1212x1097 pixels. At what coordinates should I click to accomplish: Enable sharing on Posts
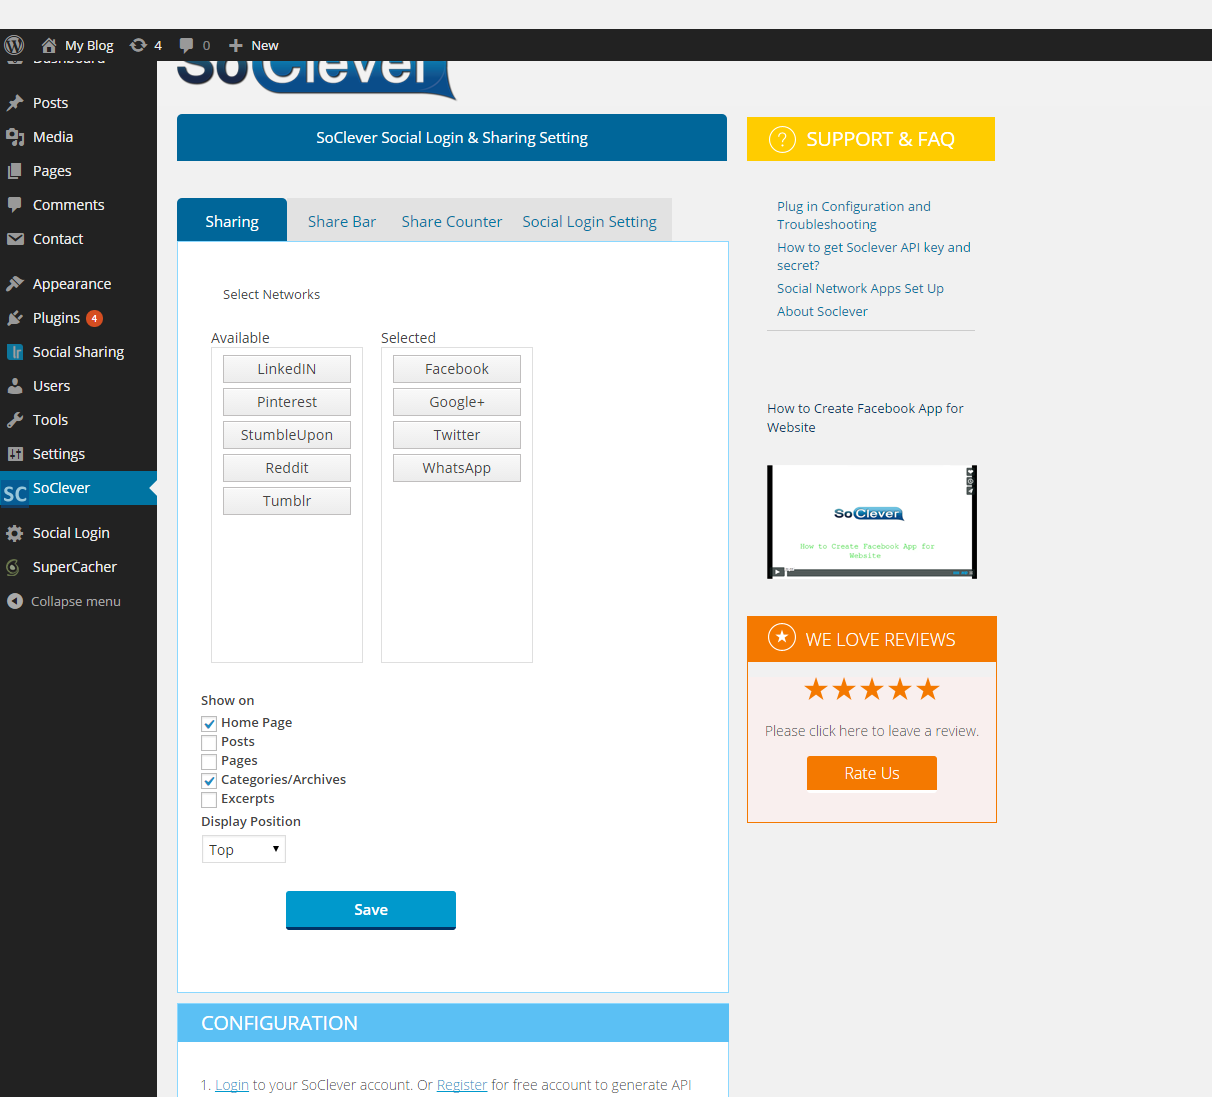[x=208, y=742]
